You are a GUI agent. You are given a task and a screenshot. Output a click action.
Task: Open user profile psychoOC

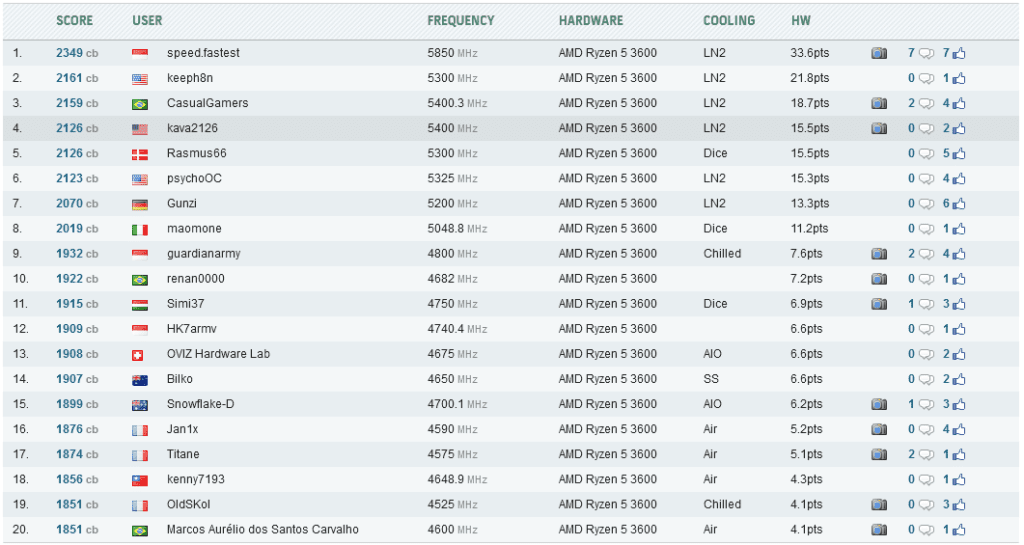click(194, 178)
